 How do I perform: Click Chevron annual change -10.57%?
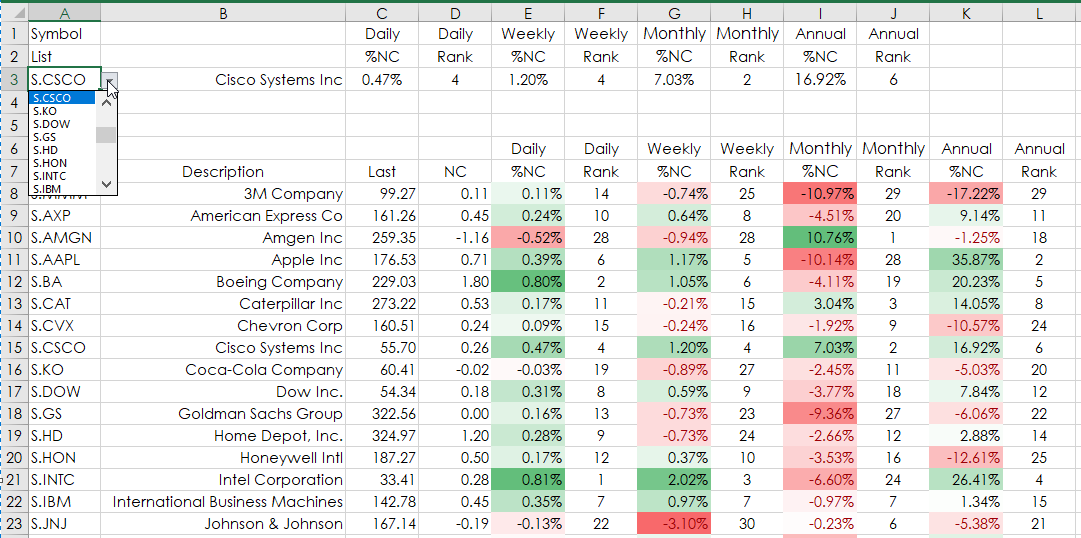966,326
